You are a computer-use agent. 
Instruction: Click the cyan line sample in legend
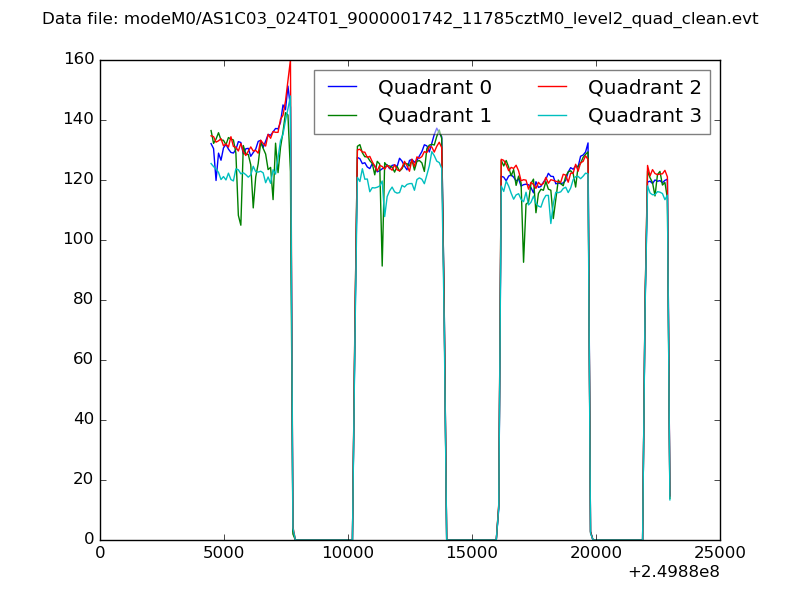553,116
